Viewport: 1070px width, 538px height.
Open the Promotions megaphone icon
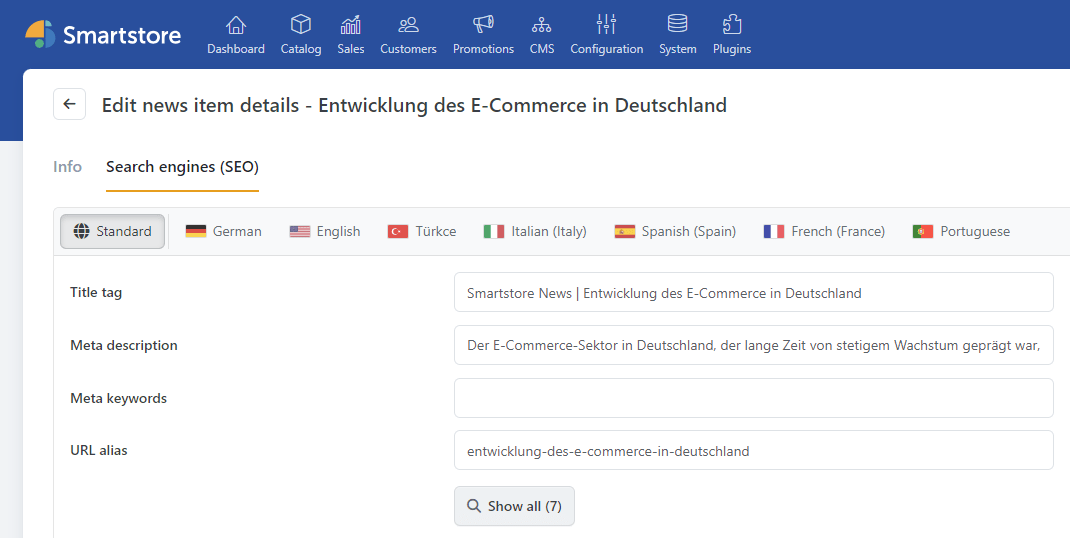[x=483, y=25]
